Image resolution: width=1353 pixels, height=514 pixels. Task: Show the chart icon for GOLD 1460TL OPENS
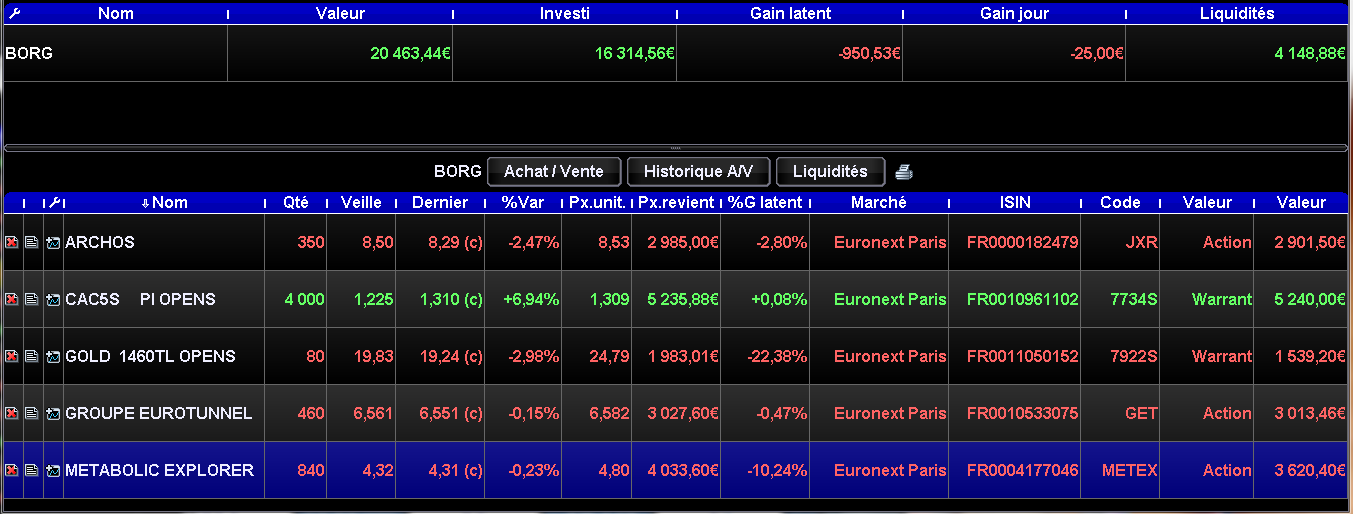(x=53, y=357)
